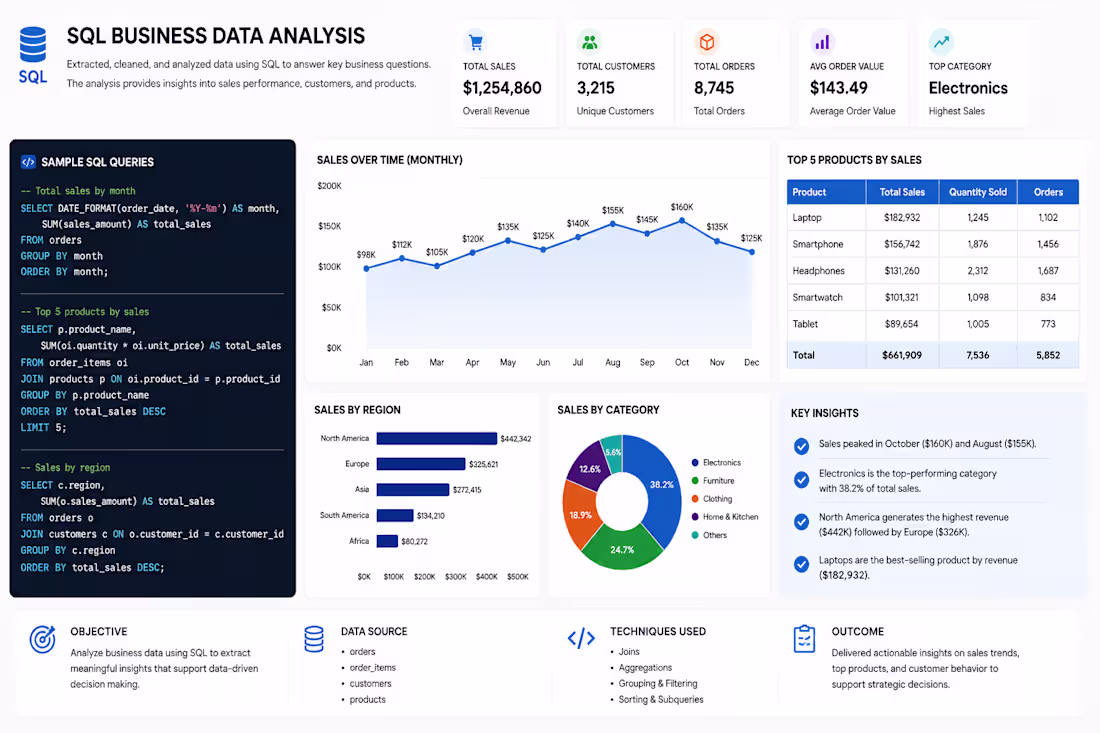Click the KEY INSIGHTS heading
The image size is (1100, 733).
pyautogui.click(x=824, y=413)
